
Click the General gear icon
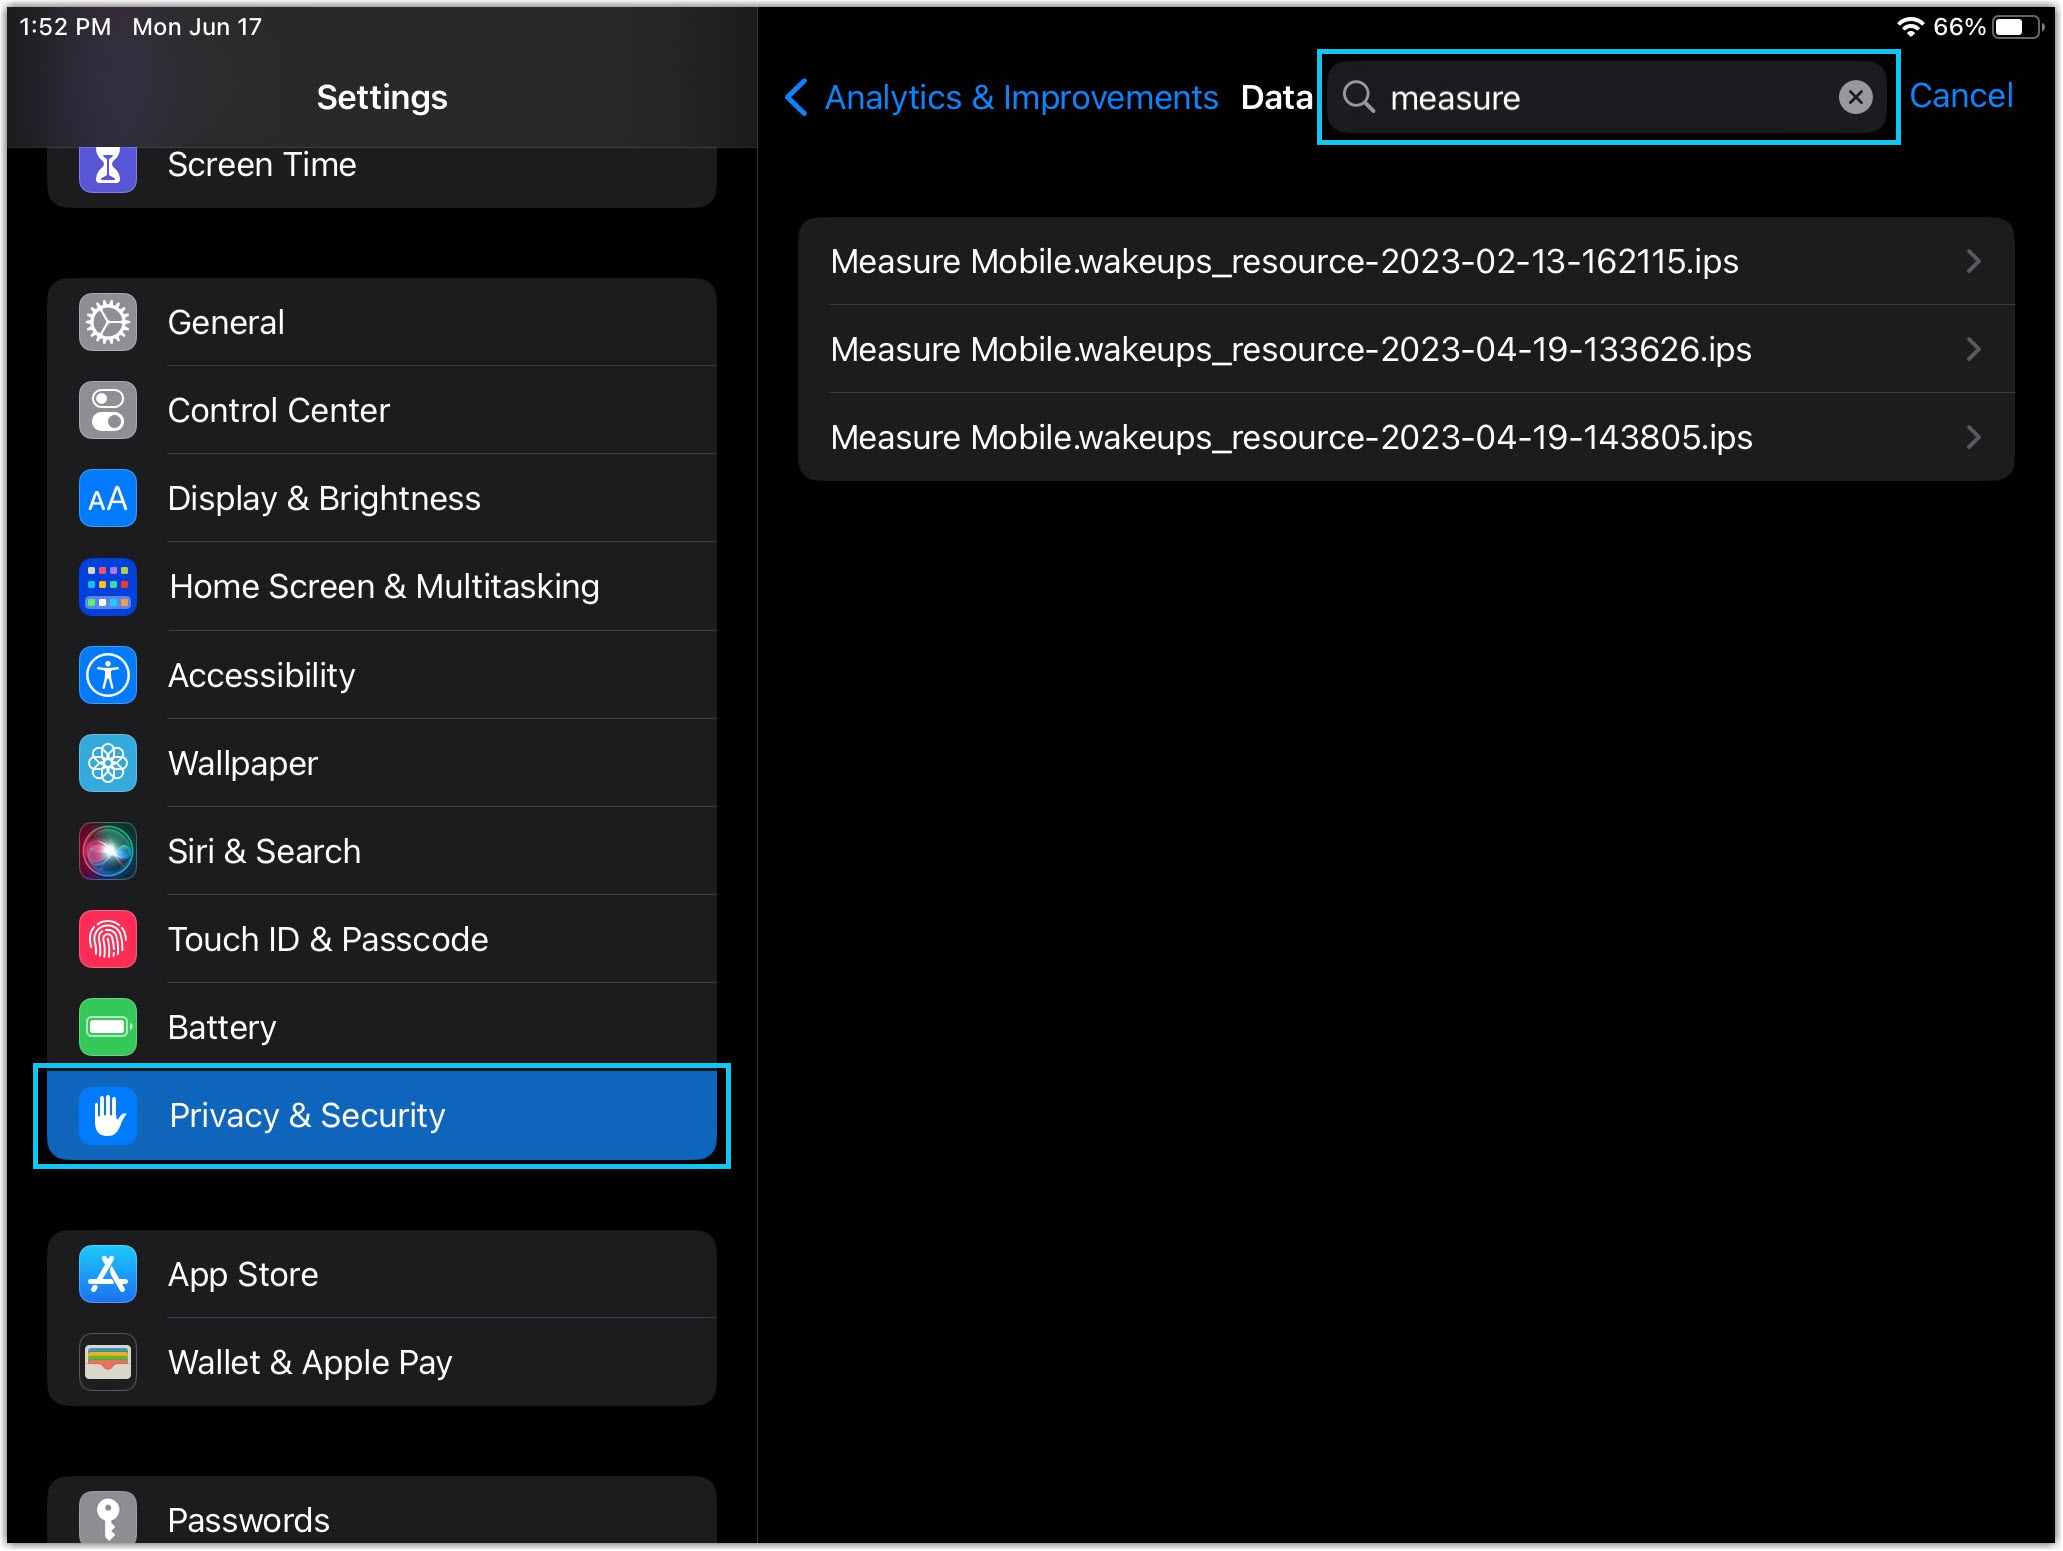point(108,323)
